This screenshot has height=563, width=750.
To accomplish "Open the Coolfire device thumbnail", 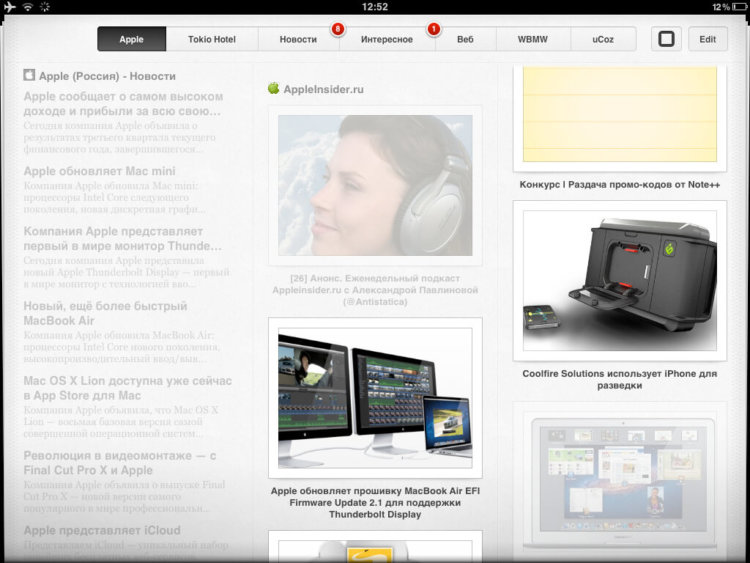I will 620,281.
